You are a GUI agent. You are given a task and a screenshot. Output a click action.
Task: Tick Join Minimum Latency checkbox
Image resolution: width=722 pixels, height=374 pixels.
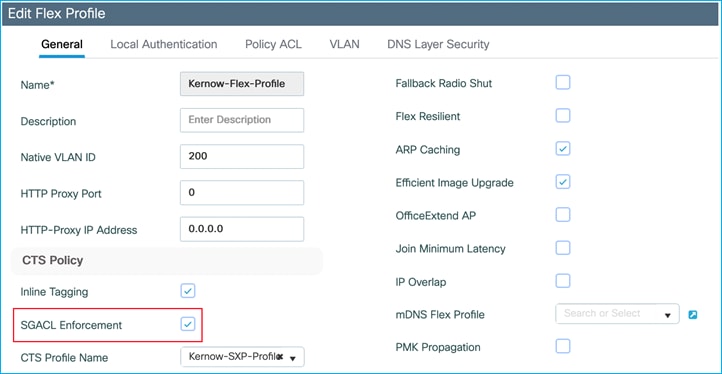563,248
